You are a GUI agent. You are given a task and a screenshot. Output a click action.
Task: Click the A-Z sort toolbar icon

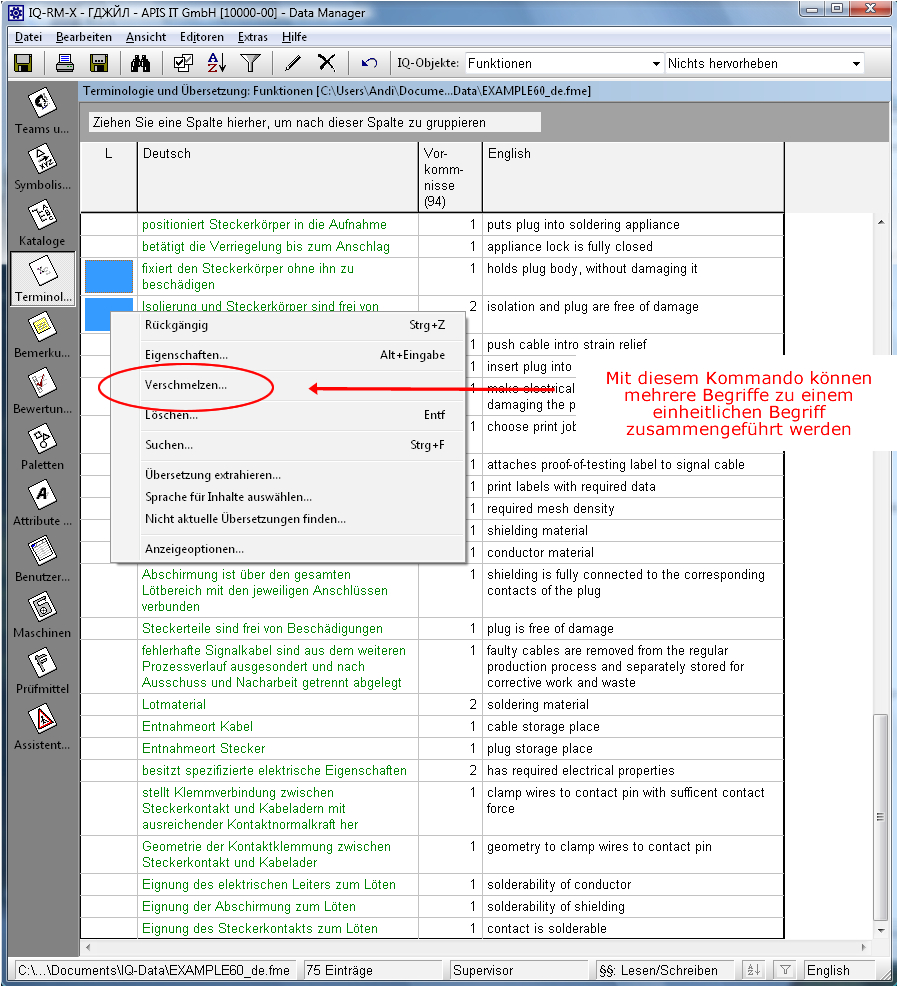pos(216,63)
